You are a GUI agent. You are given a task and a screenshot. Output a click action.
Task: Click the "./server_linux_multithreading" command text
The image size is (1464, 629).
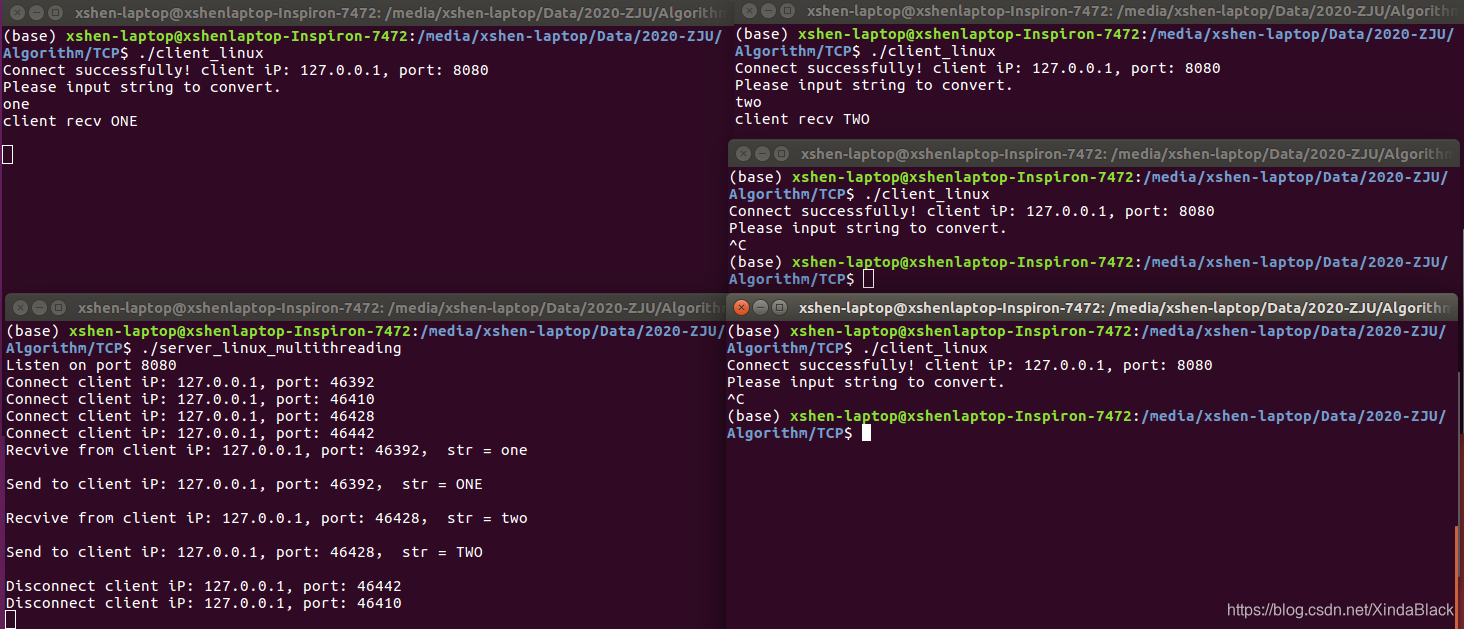coord(271,348)
